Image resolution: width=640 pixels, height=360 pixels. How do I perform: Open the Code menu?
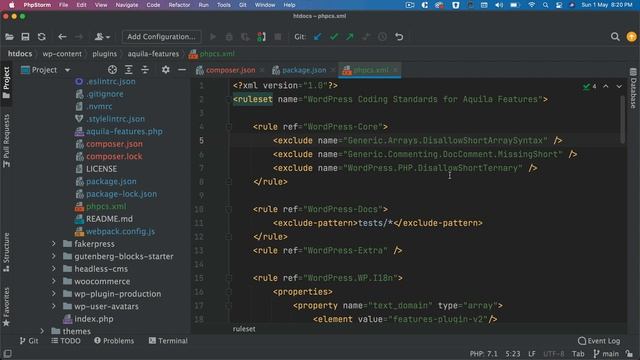(x=153, y=5)
